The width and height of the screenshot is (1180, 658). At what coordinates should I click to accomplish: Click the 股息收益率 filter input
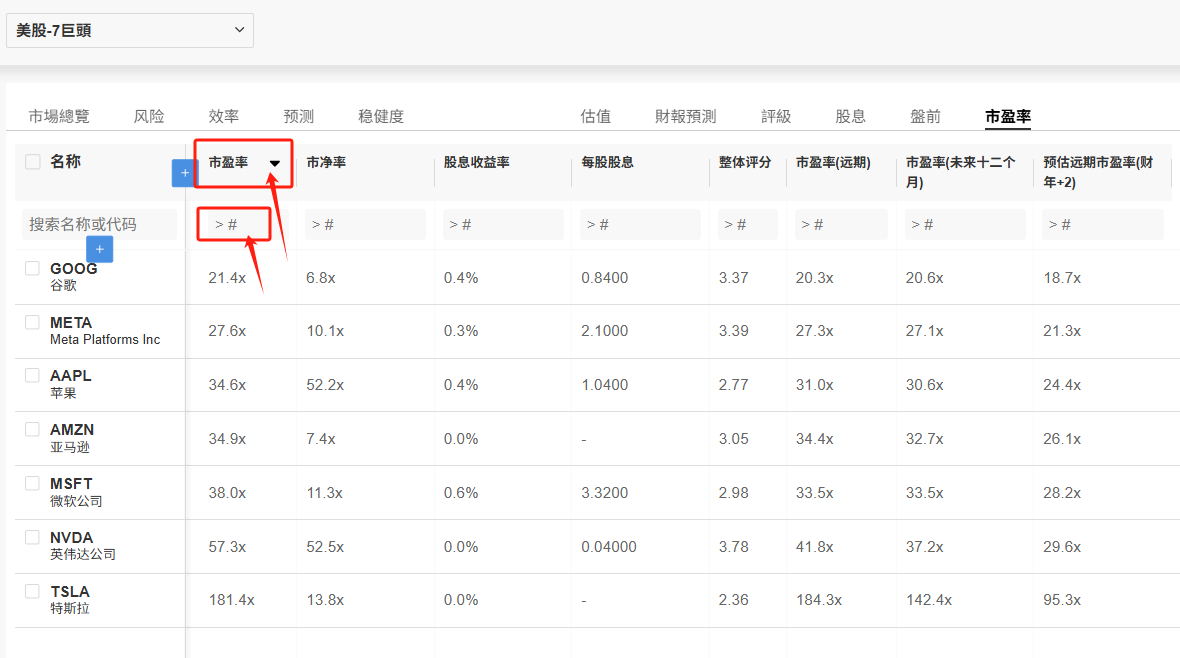(503, 224)
